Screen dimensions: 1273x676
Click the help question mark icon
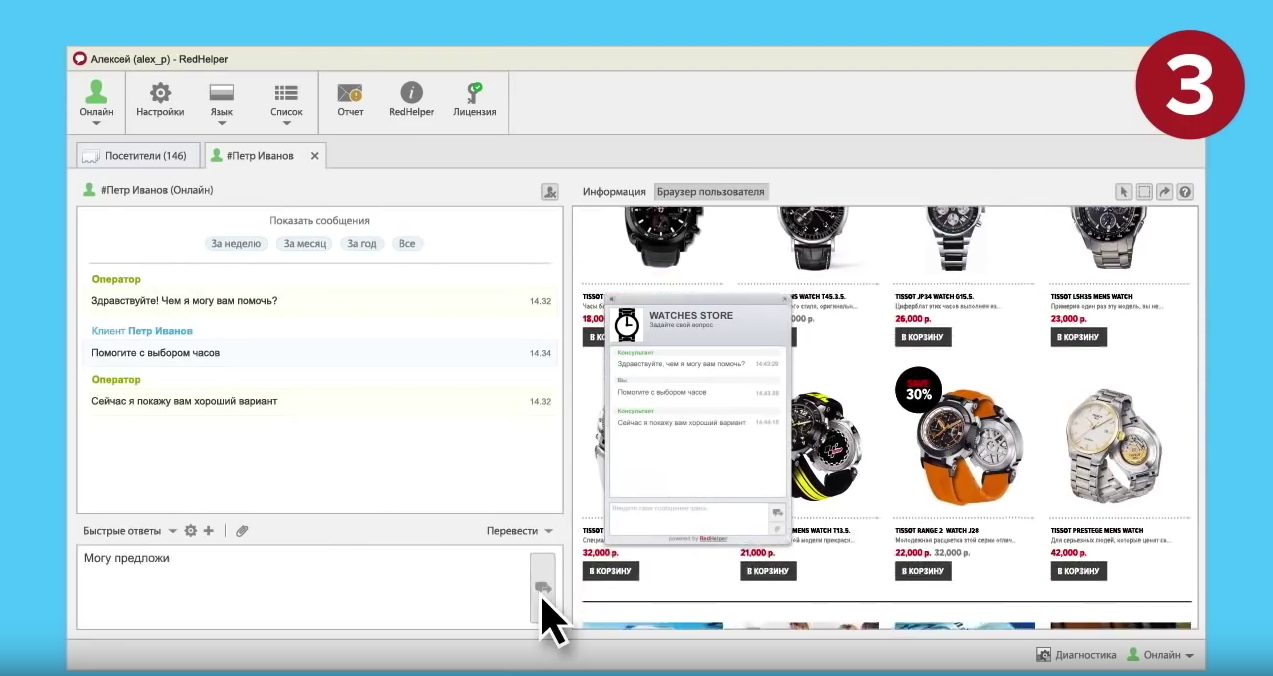click(x=1185, y=192)
